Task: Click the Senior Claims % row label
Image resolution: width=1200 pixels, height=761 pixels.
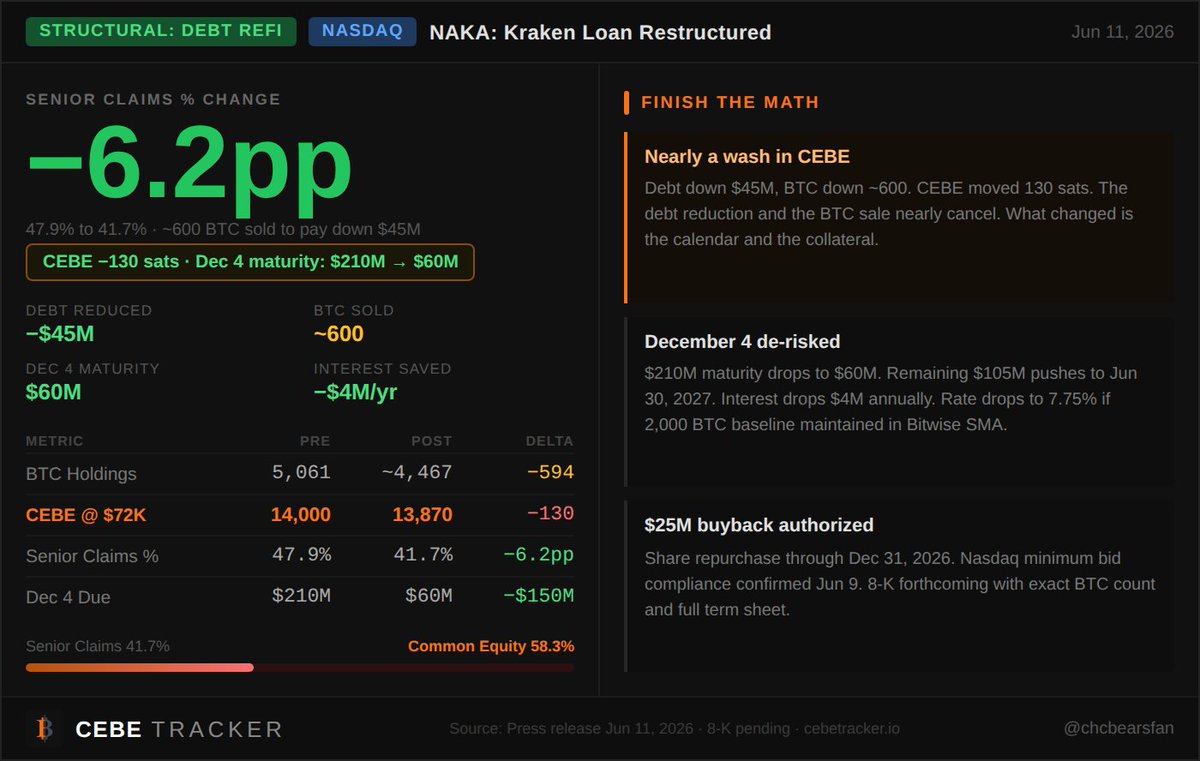Action: click(x=92, y=556)
